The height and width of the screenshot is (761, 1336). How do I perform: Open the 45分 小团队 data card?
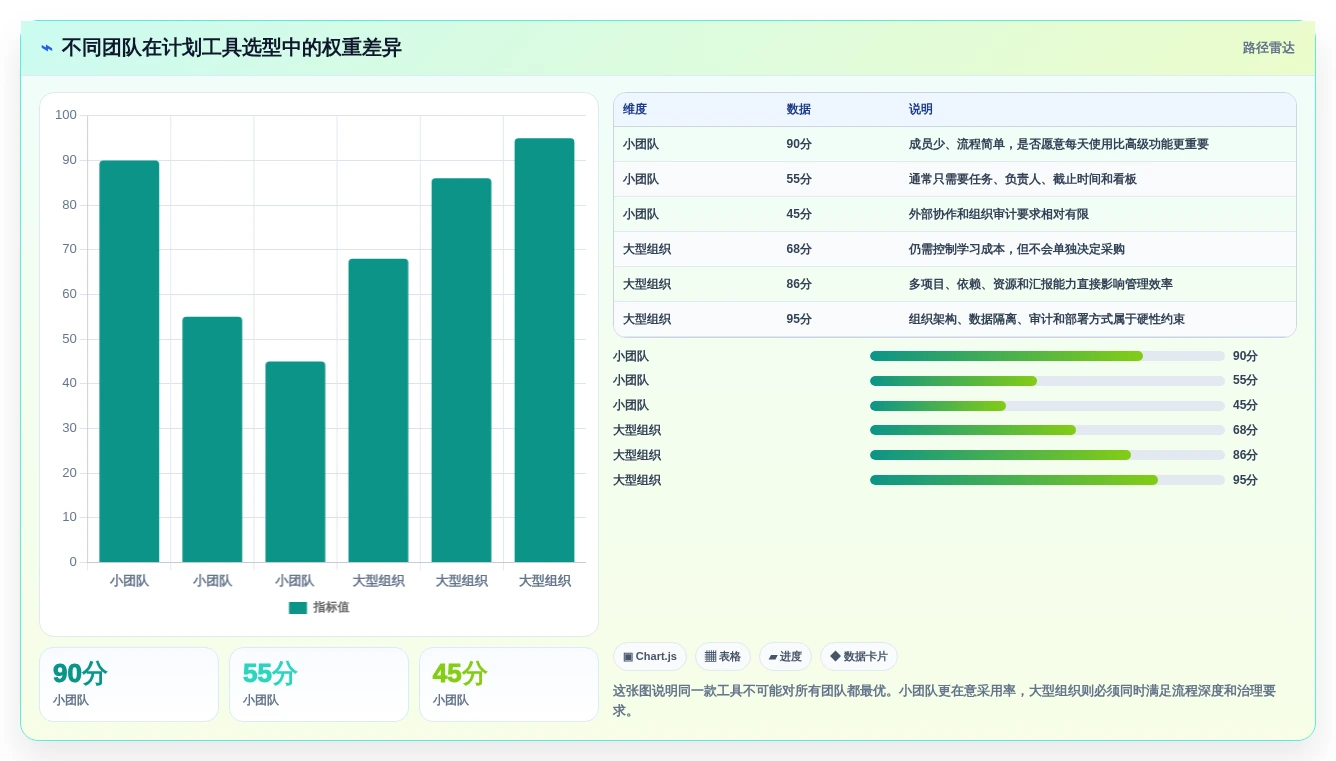coord(509,684)
